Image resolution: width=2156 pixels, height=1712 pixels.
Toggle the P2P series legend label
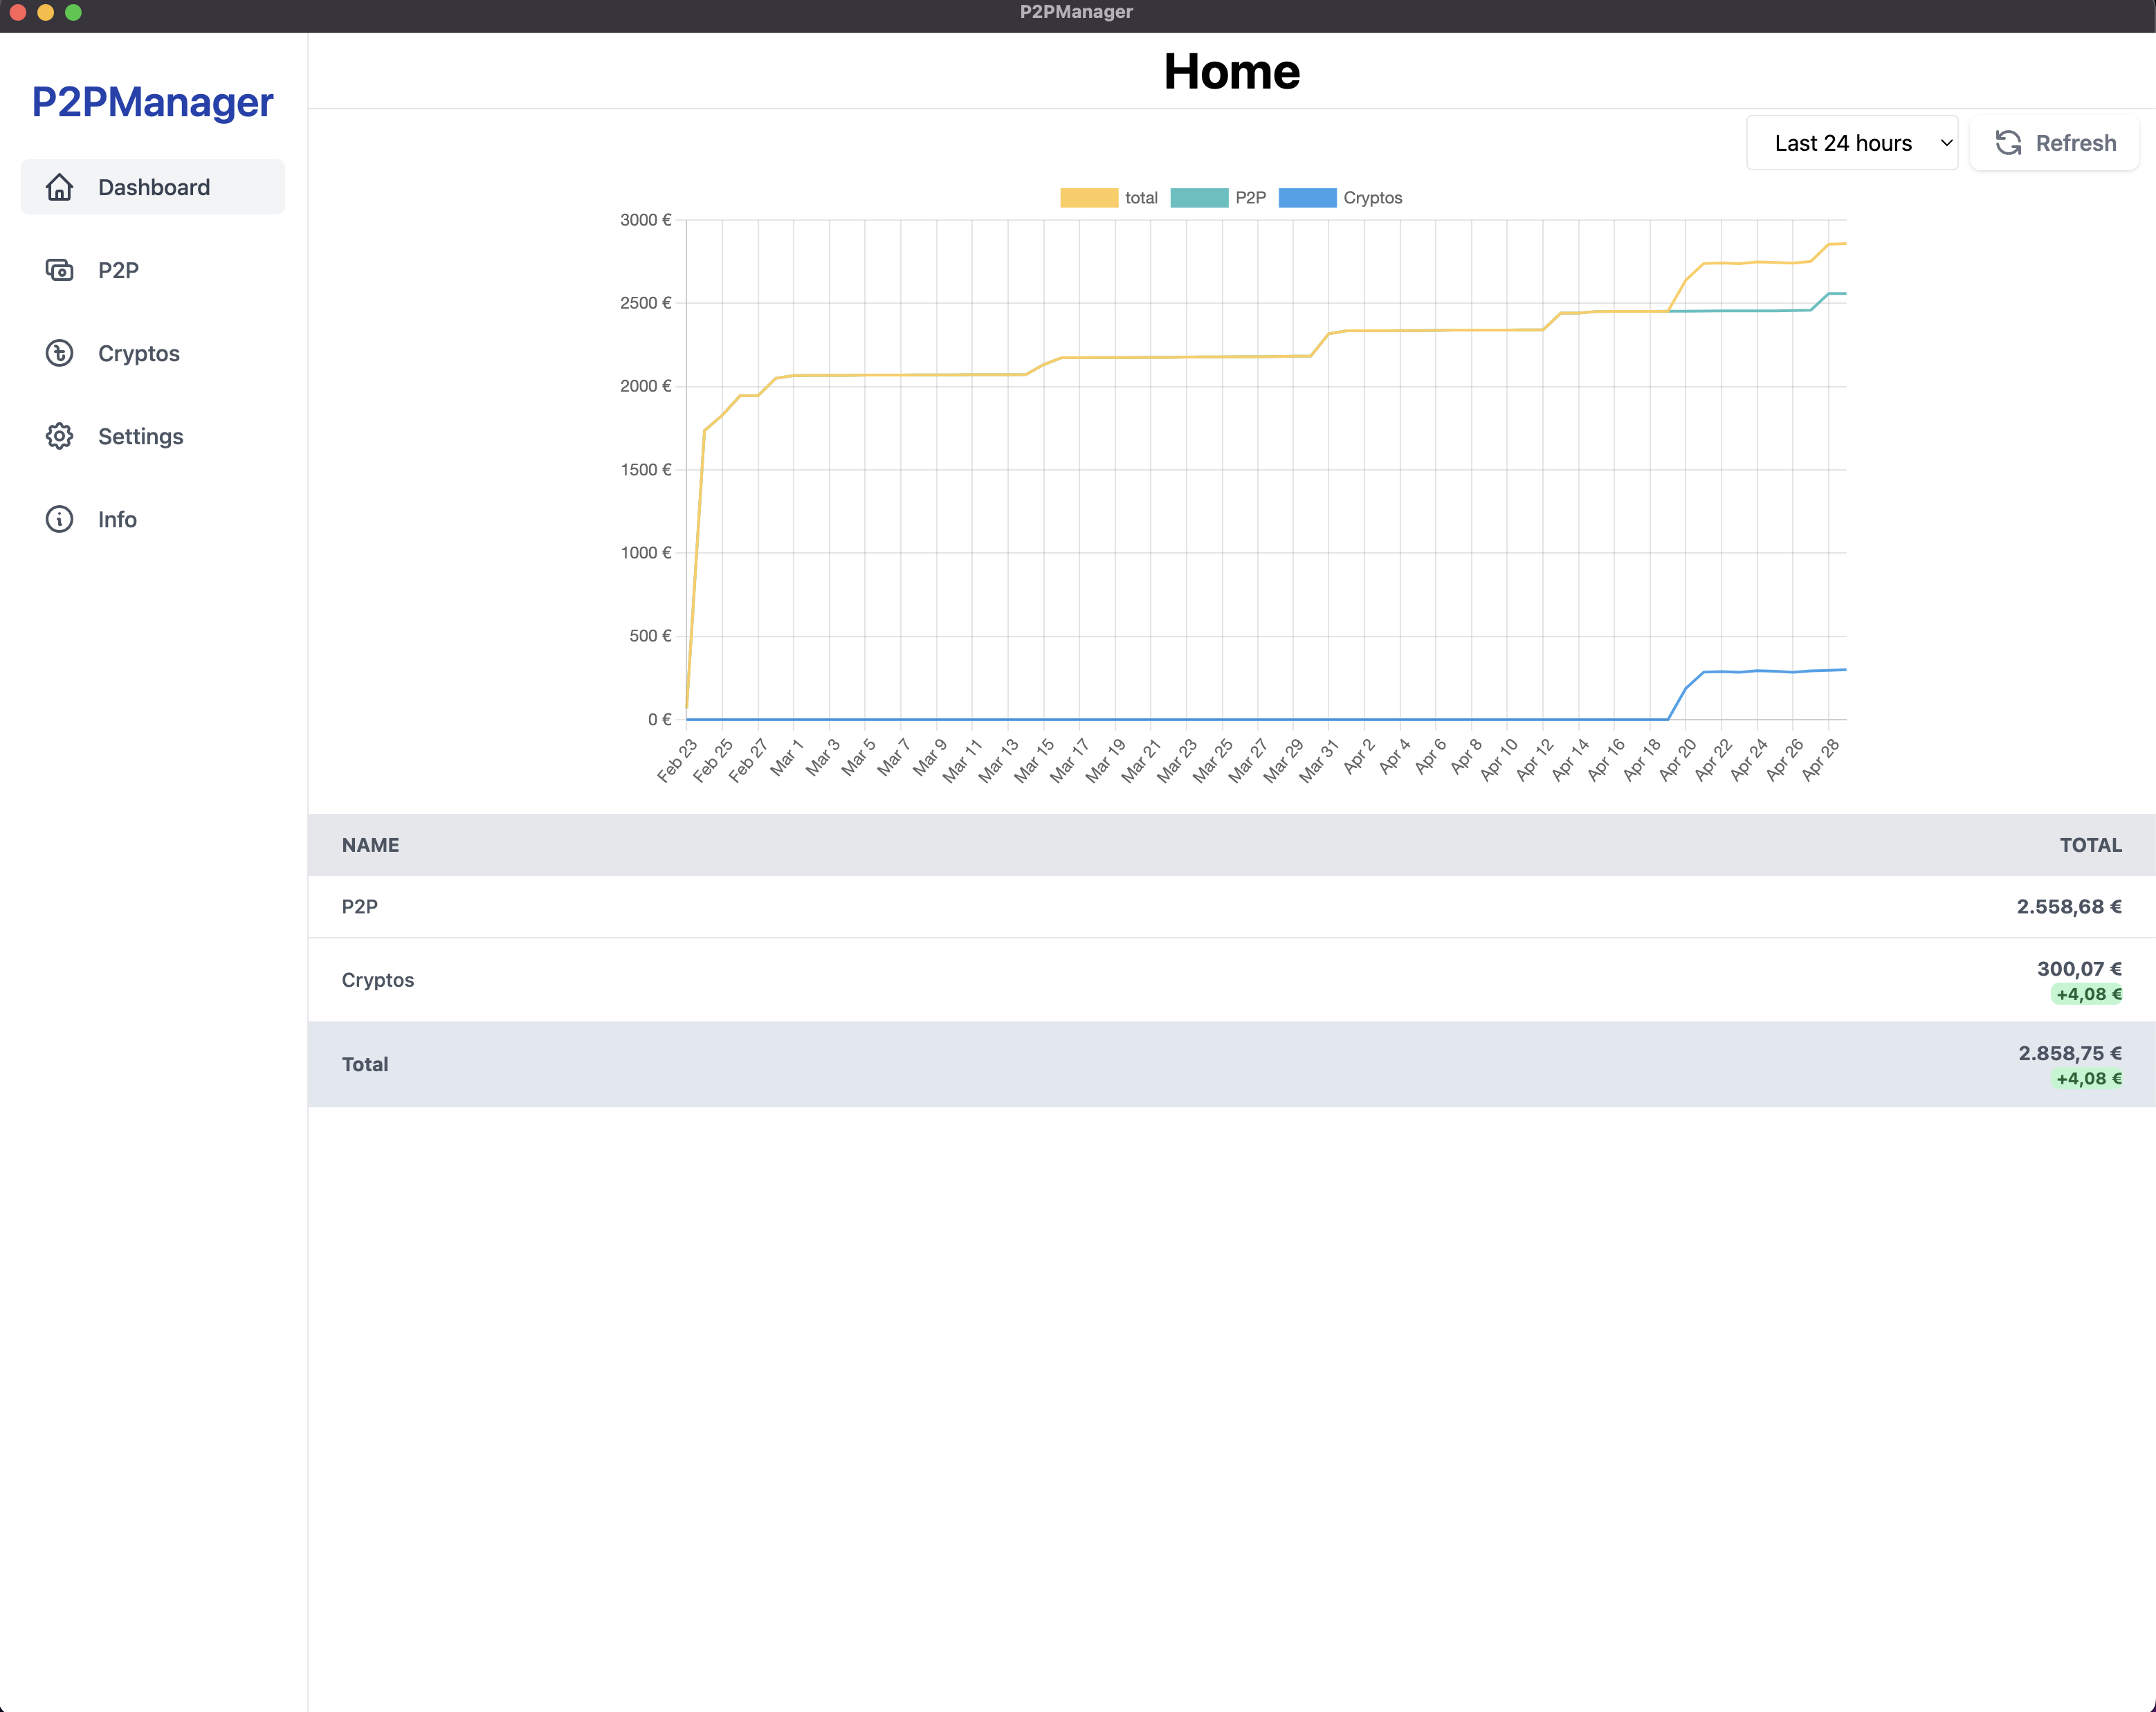(1250, 198)
